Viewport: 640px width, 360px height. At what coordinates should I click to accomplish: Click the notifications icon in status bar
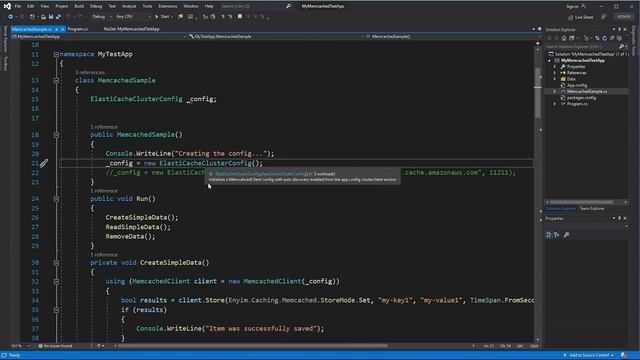624,355
